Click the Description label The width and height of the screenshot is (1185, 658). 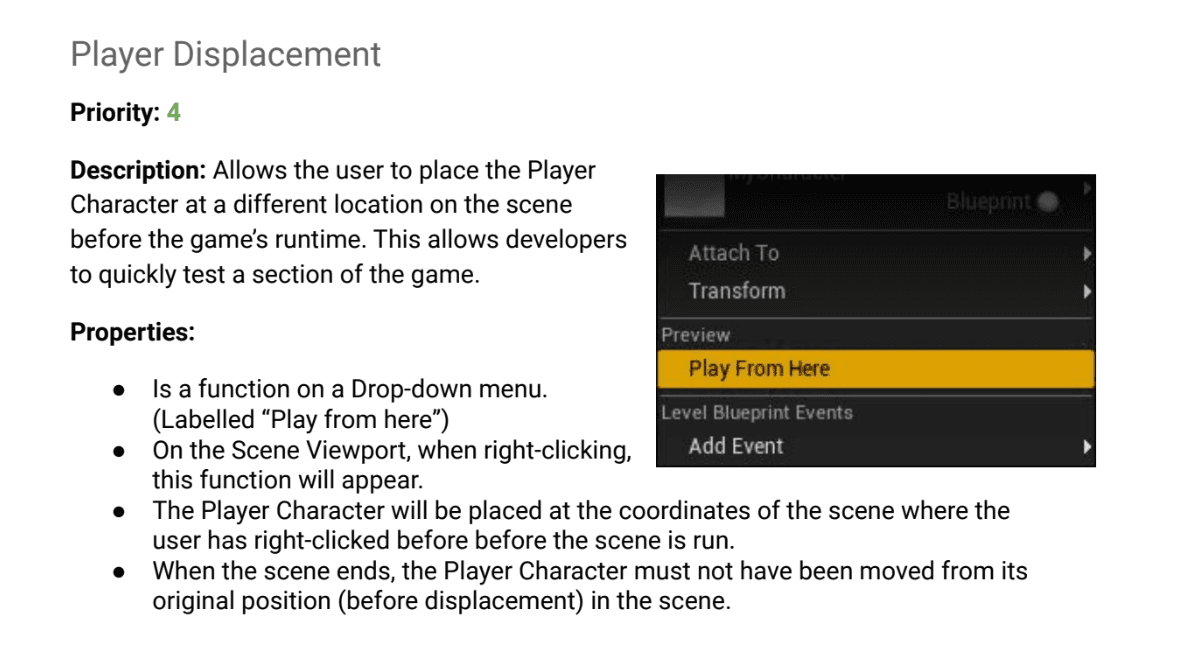tap(138, 171)
